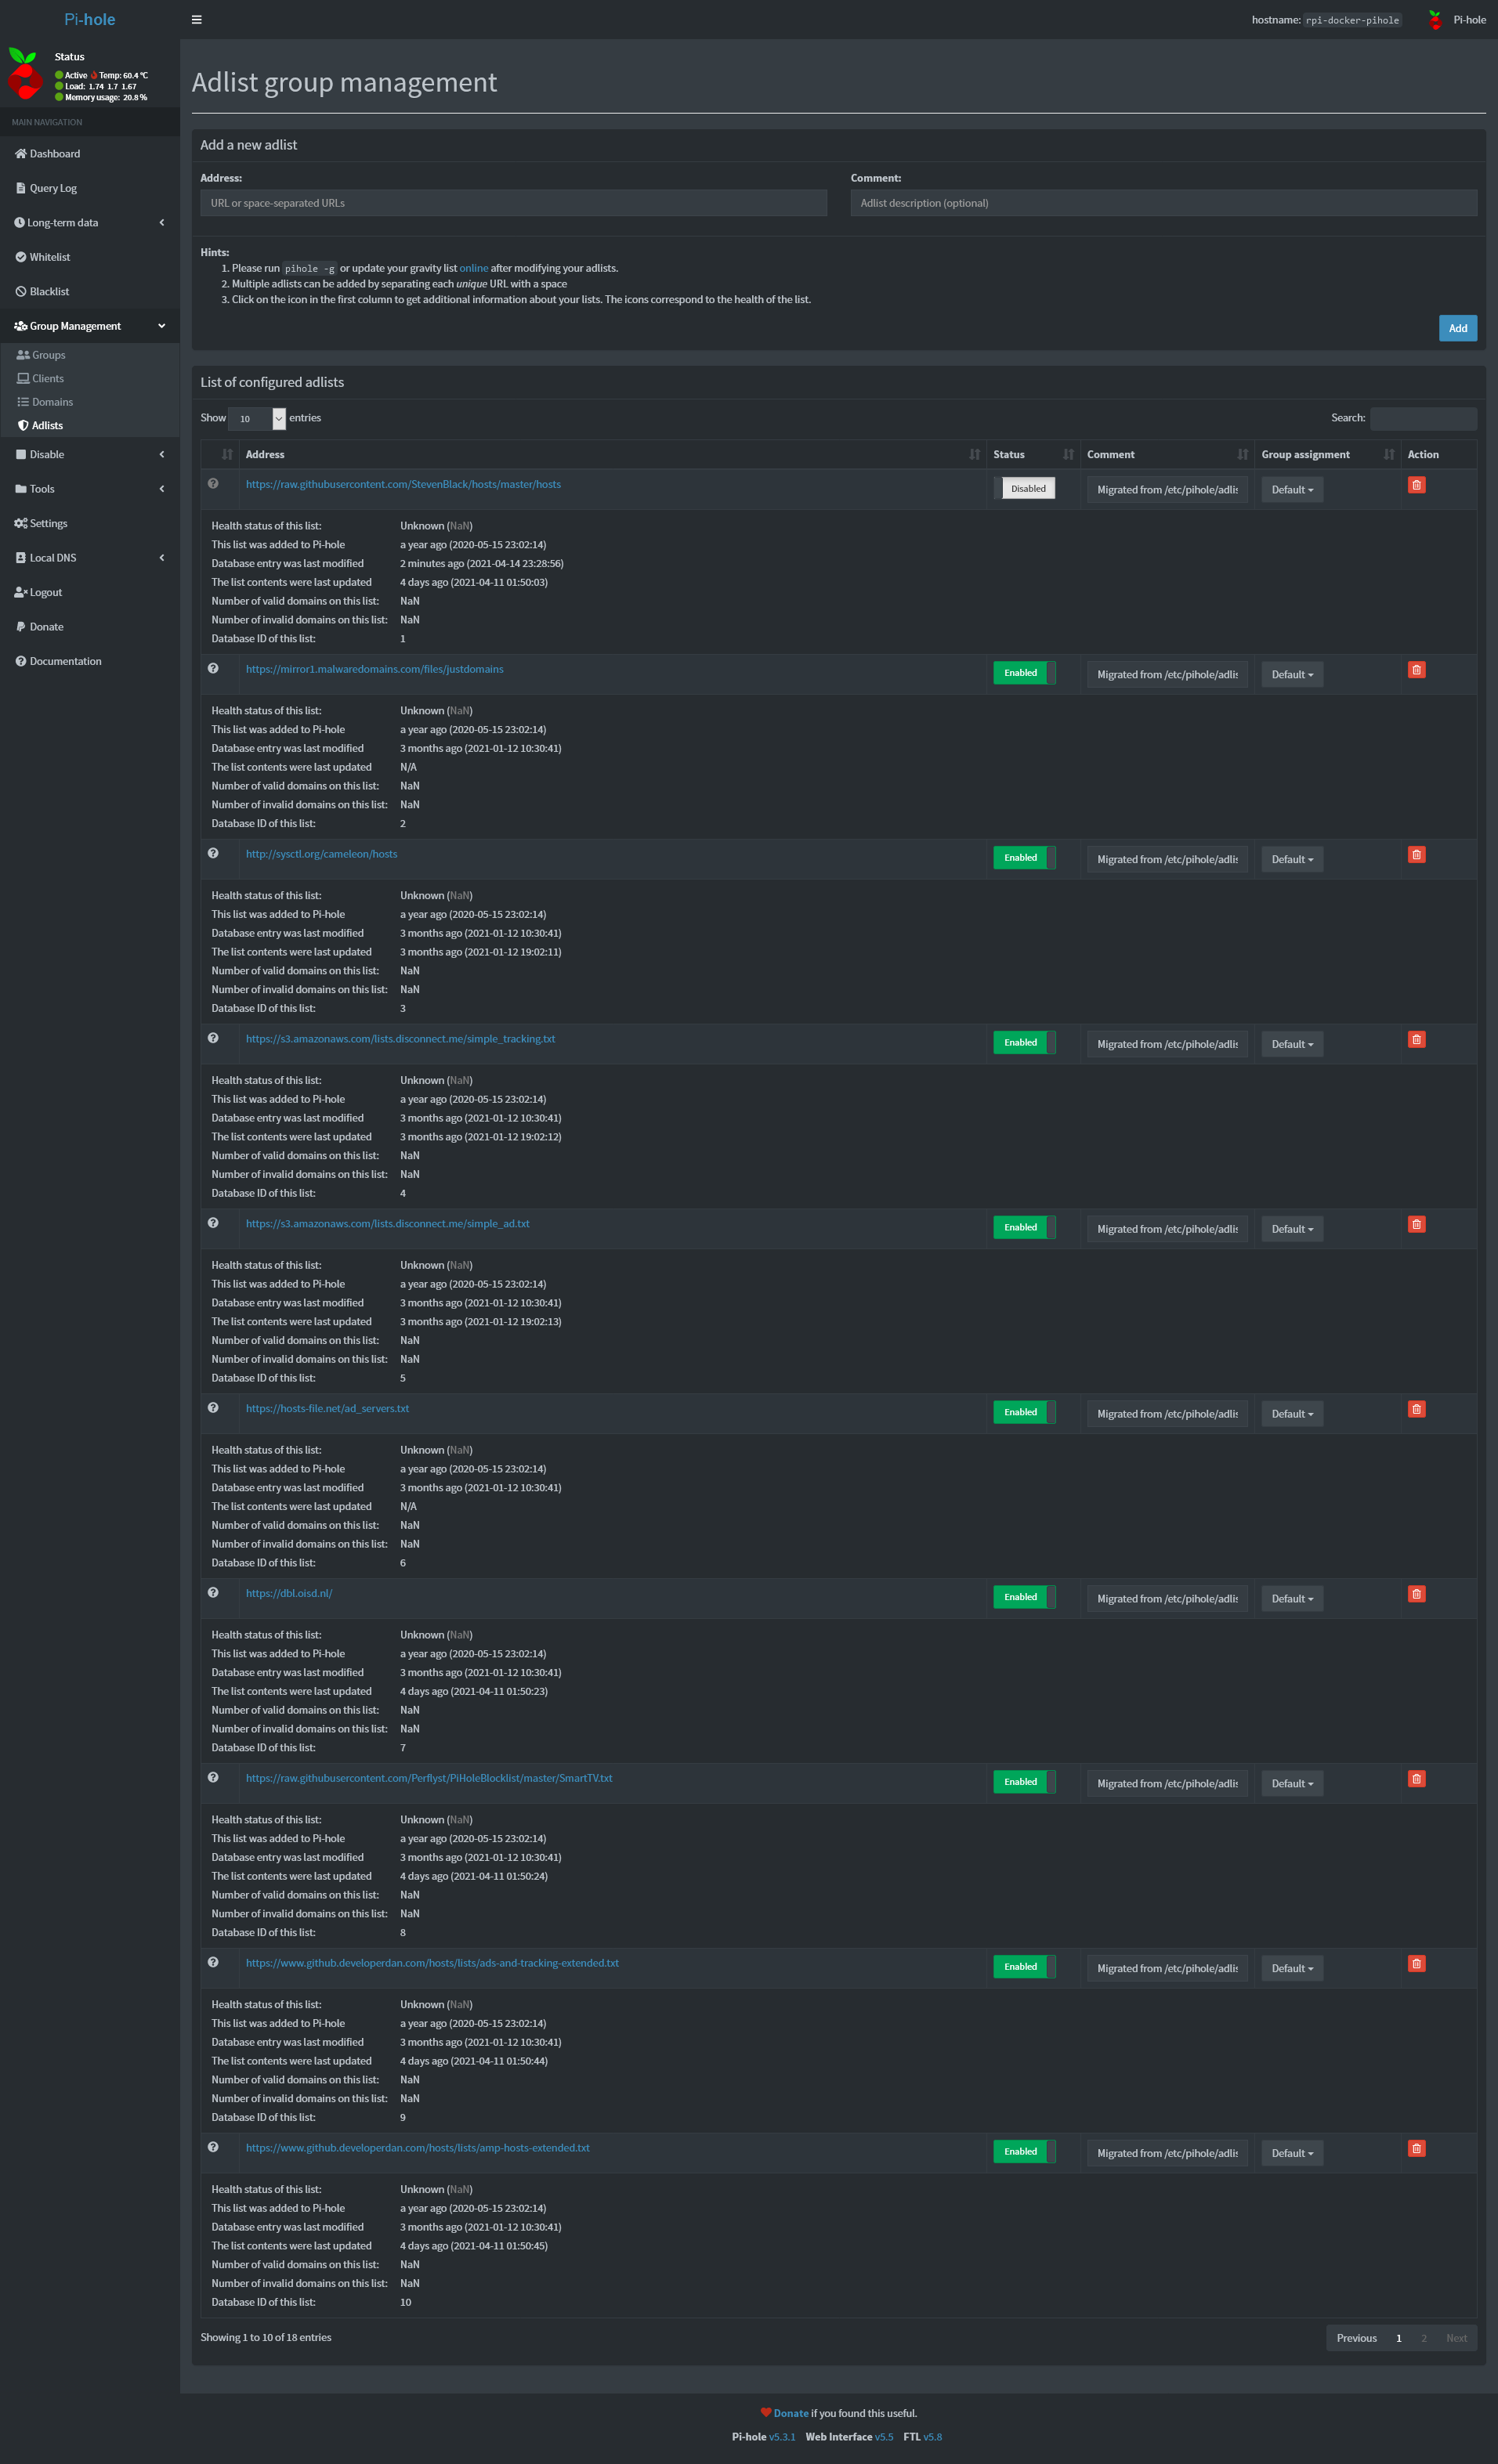This screenshot has height=2464, width=1498.
Task: Toggle sidebar with hamburger menu icon
Action: coord(197,20)
